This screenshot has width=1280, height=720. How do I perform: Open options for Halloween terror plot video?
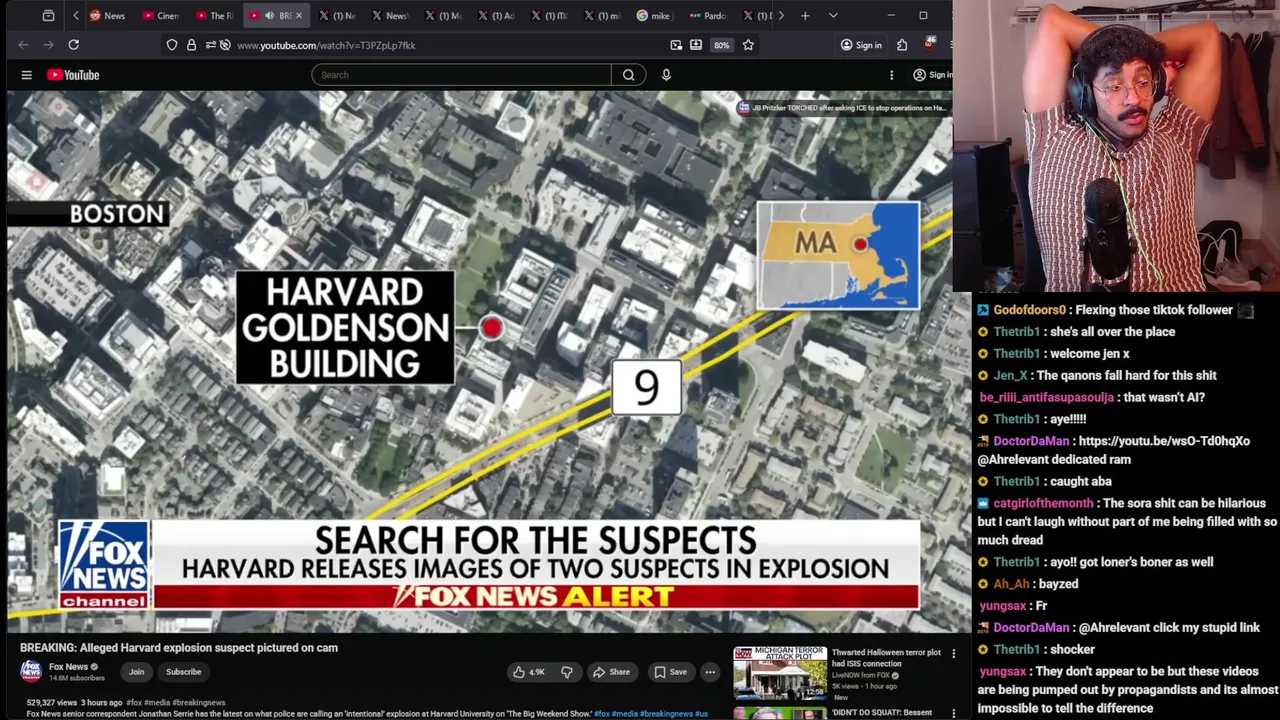point(953,654)
